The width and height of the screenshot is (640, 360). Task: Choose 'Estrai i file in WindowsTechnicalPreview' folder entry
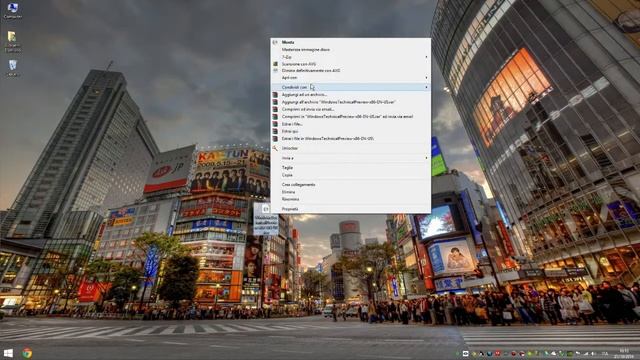click(x=351, y=139)
